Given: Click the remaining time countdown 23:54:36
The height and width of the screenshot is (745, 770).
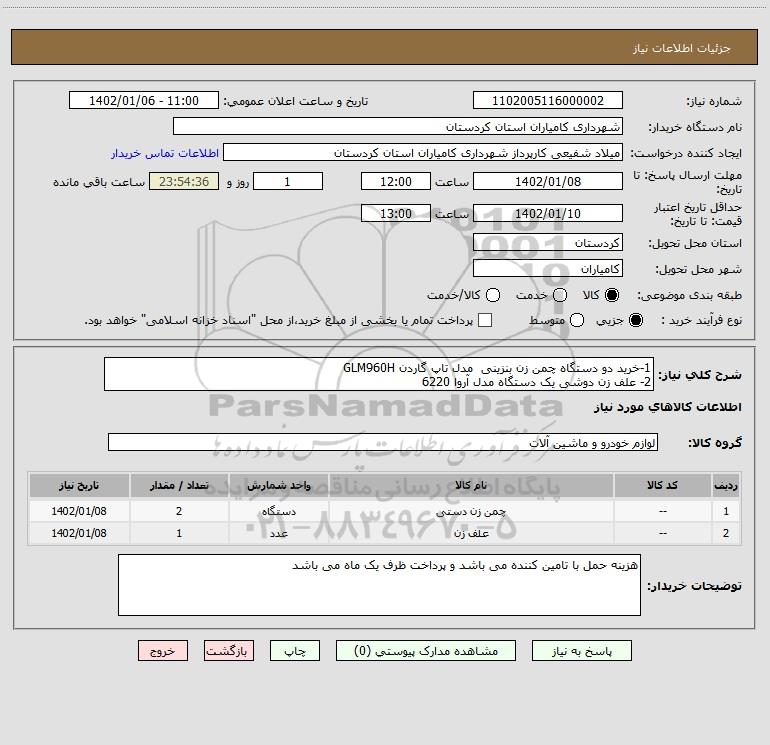Looking at the screenshot, I should tap(184, 181).
